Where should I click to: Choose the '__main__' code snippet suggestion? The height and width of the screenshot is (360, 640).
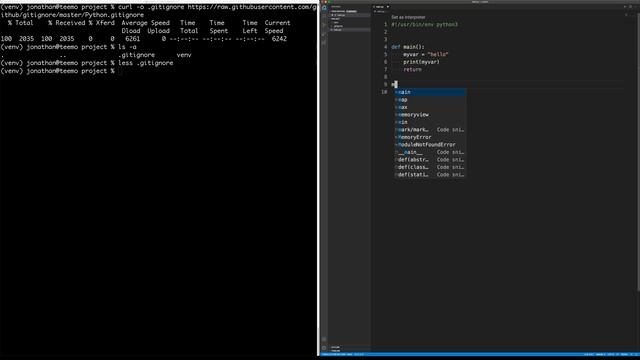pyautogui.click(x=430, y=152)
